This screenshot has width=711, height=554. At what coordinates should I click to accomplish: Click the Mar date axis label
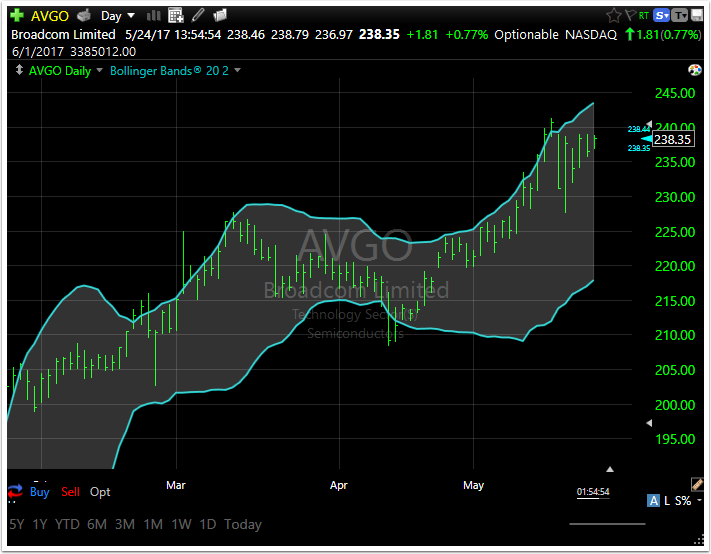click(x=176, y=486)
